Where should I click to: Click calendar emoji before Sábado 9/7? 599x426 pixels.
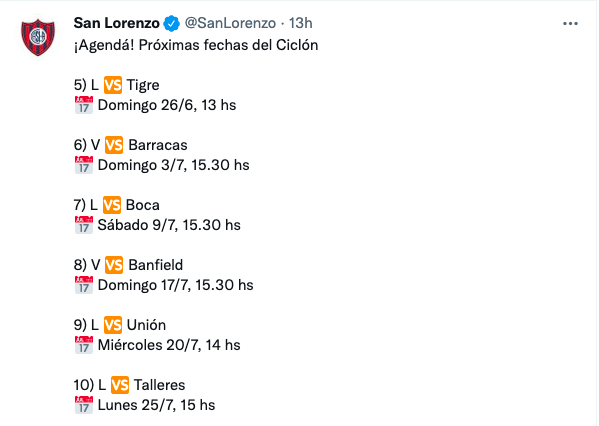click(x=84, y=225)
